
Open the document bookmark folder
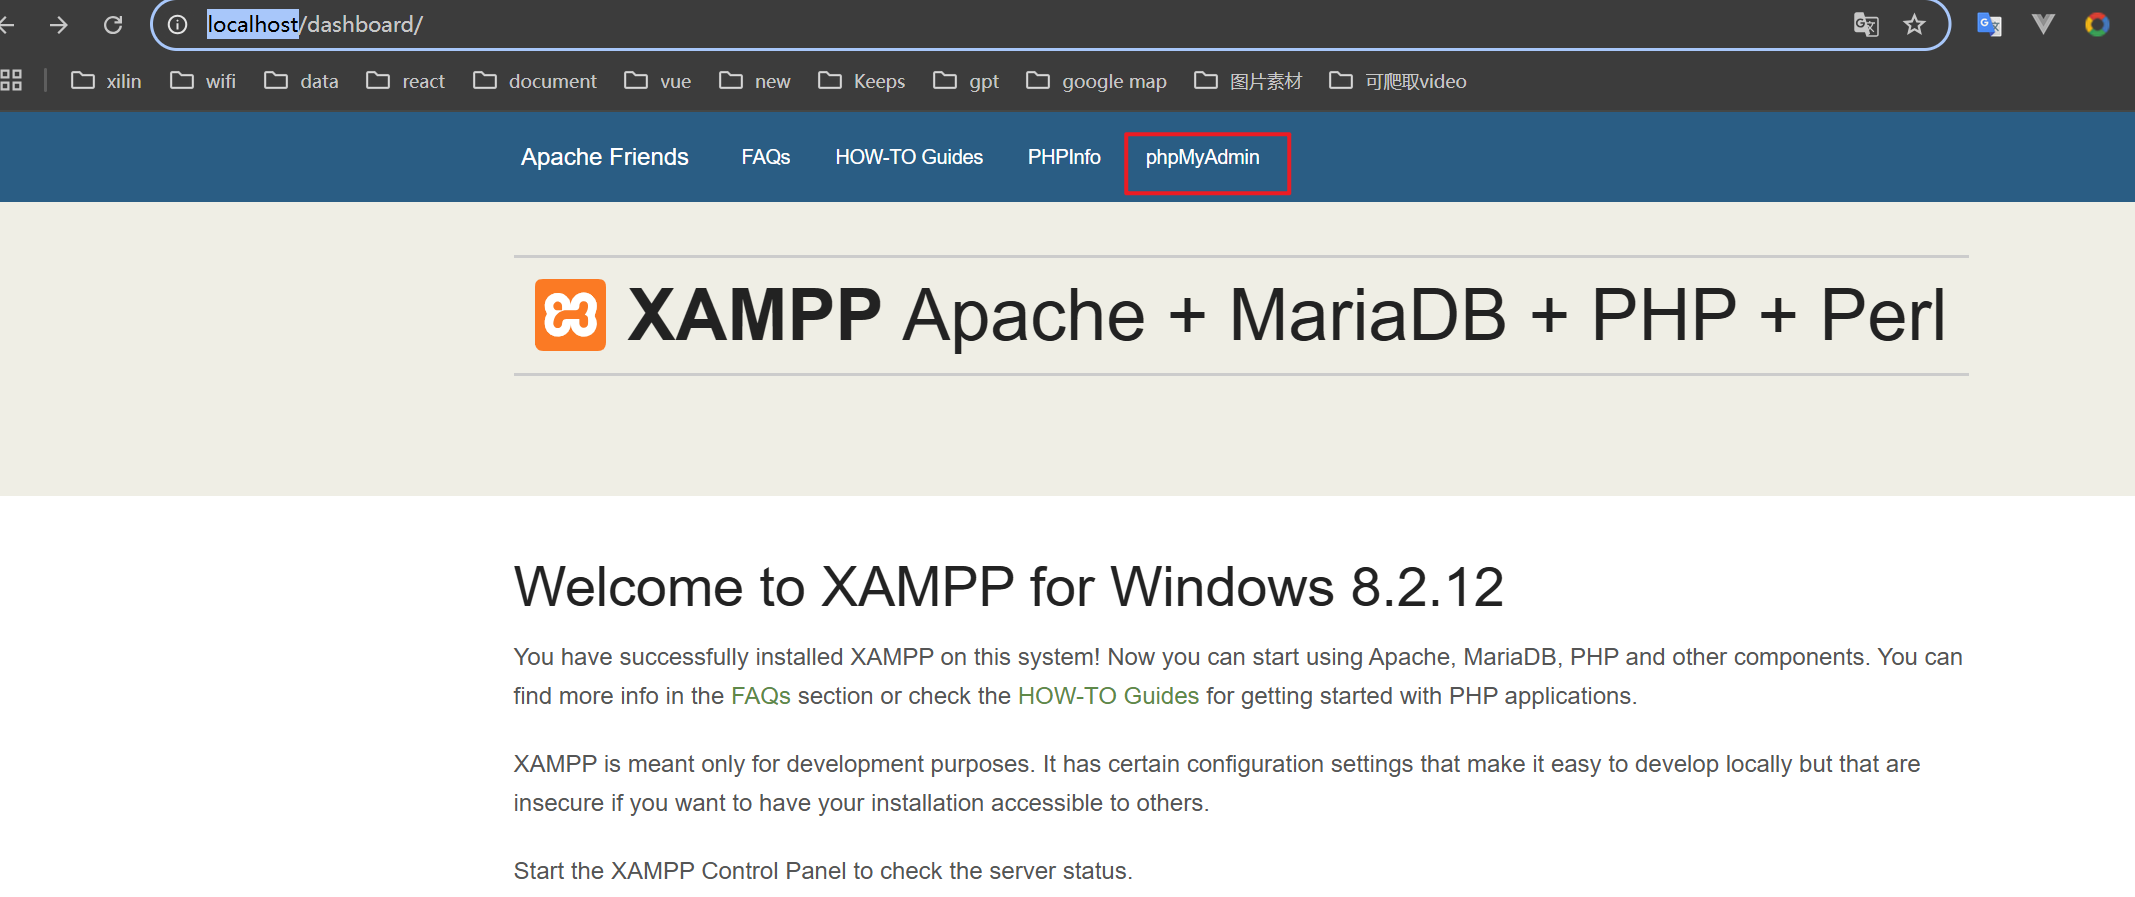pyautogui.click(x=535, y=80)
